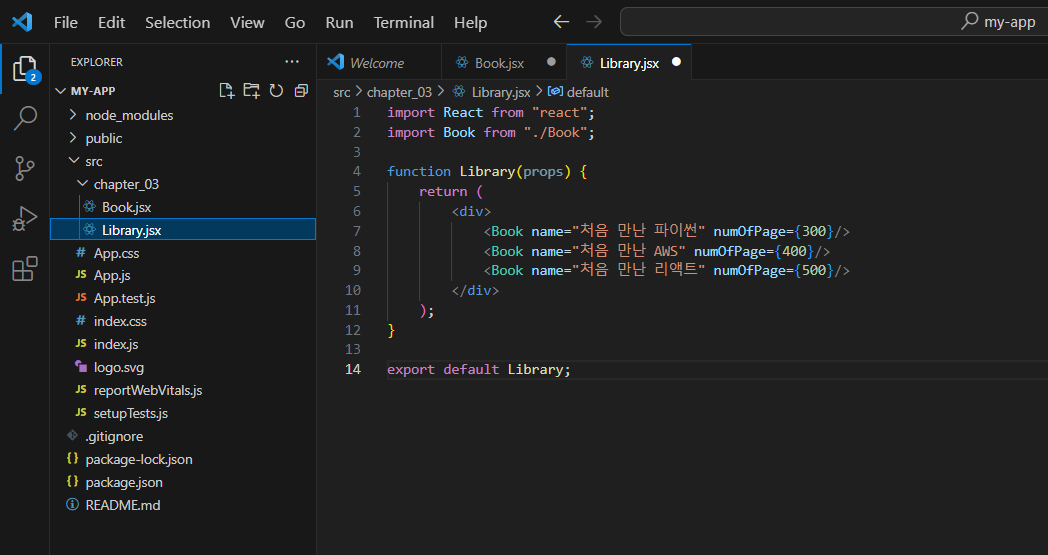Expand the public folder

(x=104, y=138)
